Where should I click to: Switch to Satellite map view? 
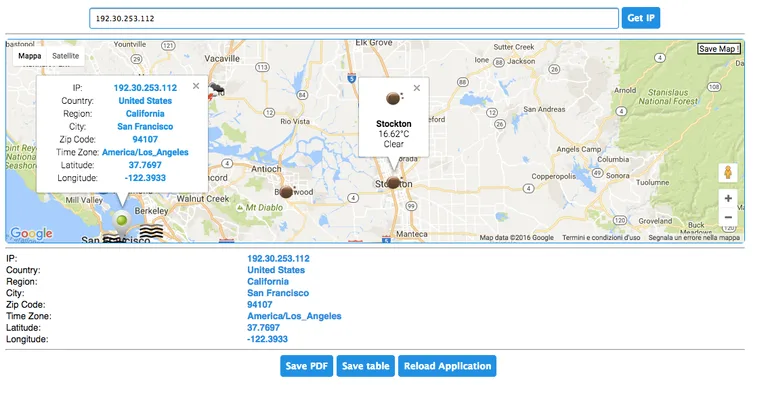66,56
